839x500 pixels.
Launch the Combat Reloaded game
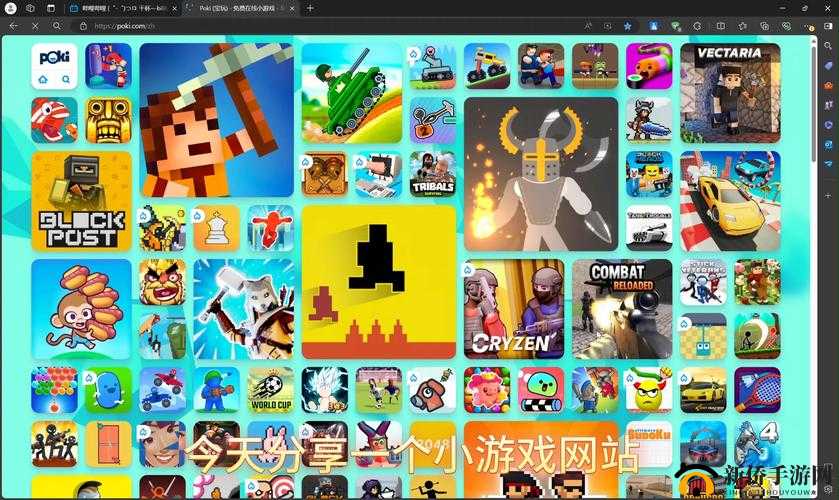click(x=622, y=309)
